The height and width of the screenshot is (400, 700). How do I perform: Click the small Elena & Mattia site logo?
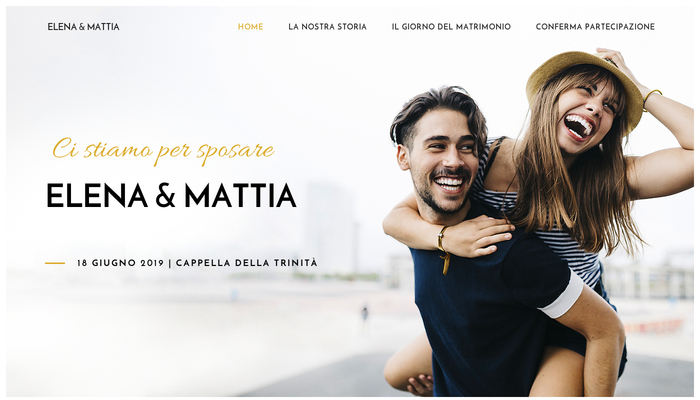coord(83,27)
